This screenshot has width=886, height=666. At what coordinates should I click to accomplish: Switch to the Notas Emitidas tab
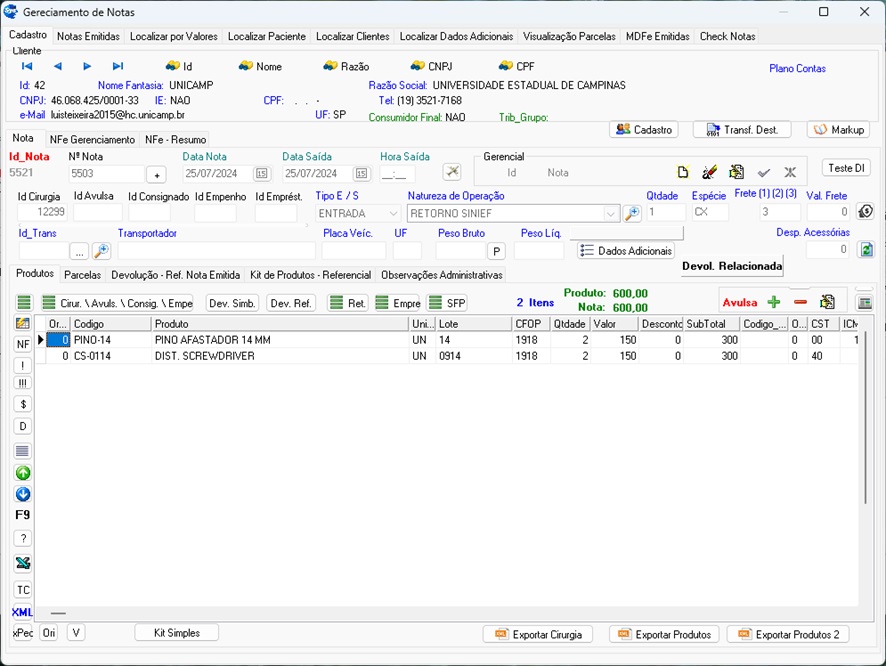88,36
